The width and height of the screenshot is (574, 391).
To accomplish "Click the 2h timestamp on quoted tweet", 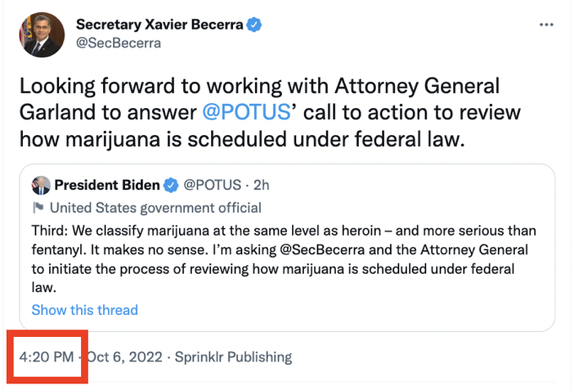I will 261,185.
